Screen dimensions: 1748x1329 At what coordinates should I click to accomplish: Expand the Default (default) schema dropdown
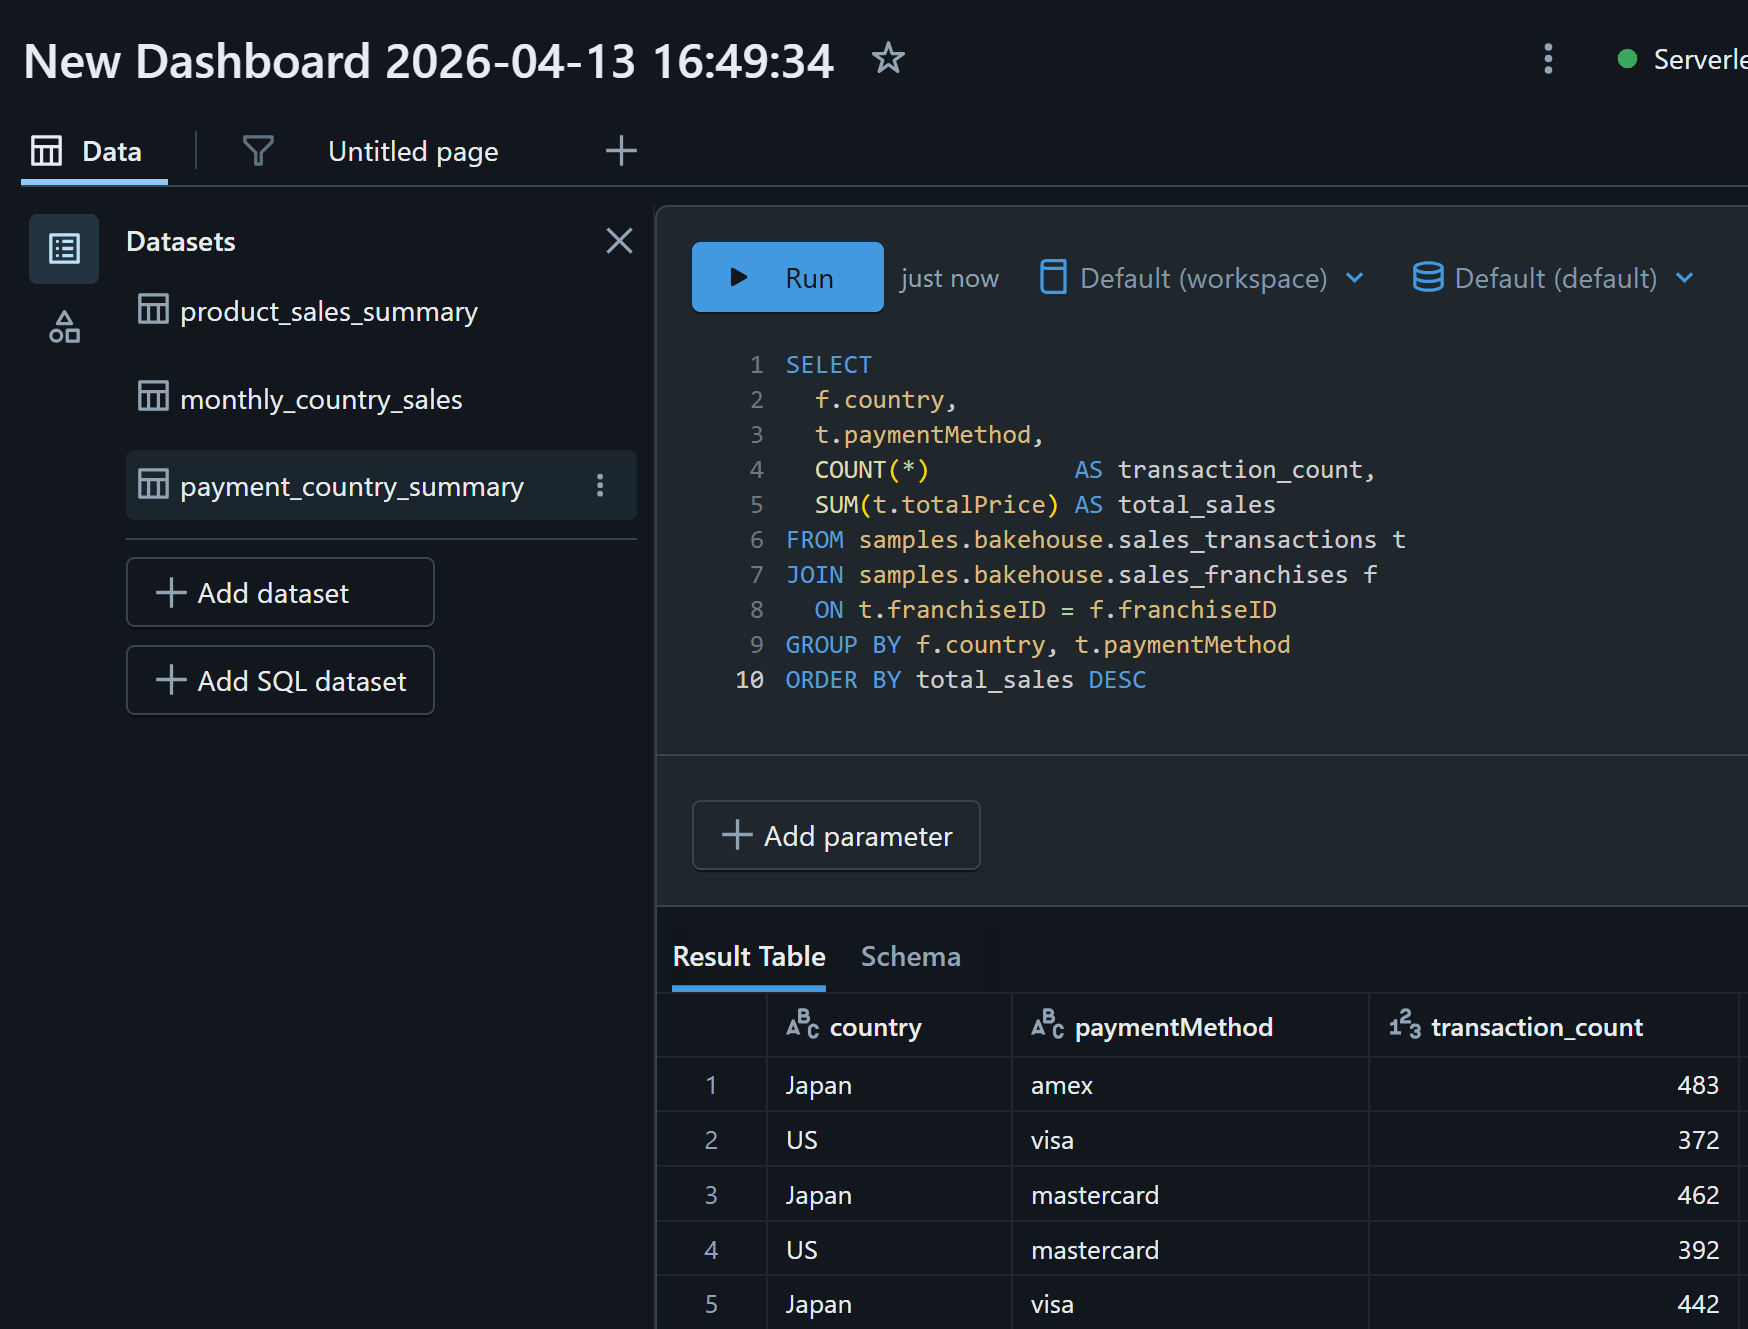(1553, 278)
